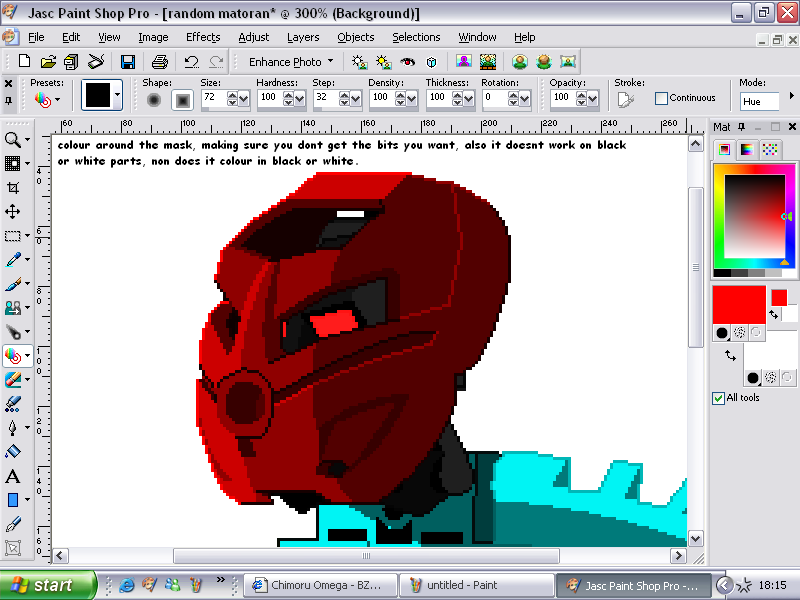Open the Selections menu

416,37
